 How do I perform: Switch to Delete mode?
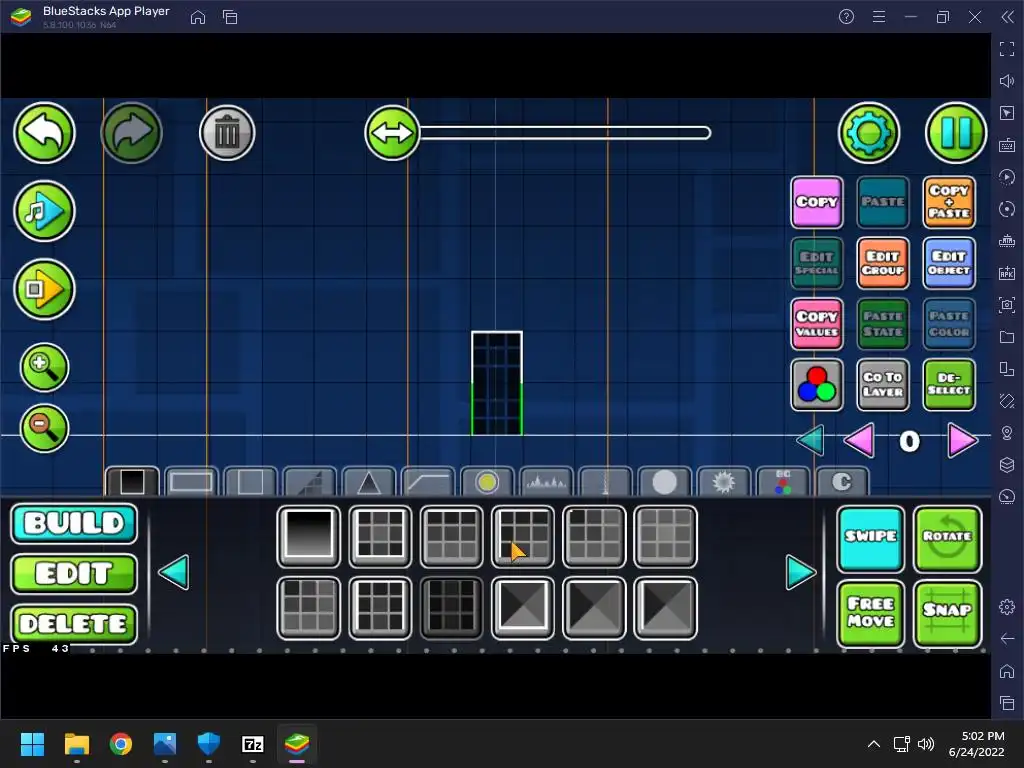click(74, 624)
